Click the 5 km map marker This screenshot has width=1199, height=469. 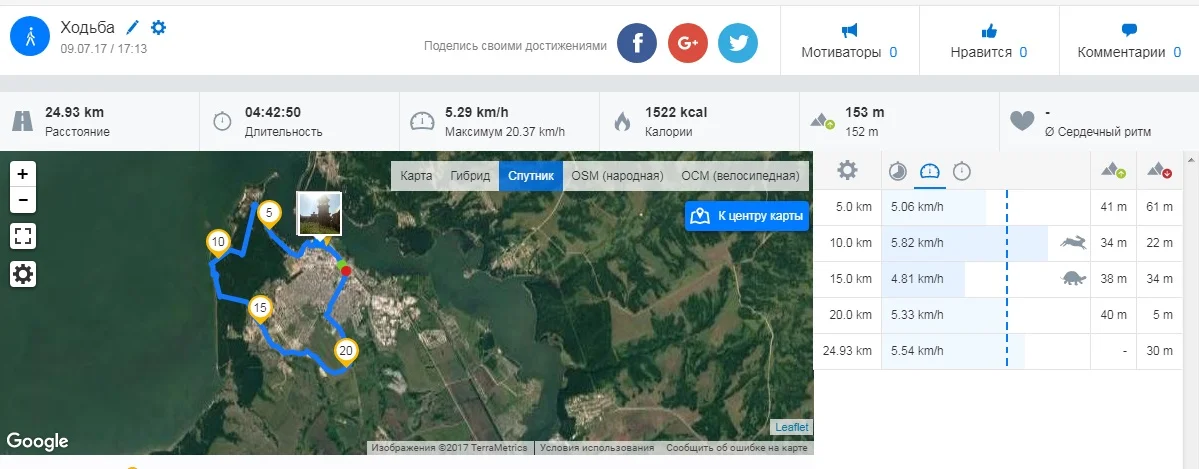coord(268,213)
